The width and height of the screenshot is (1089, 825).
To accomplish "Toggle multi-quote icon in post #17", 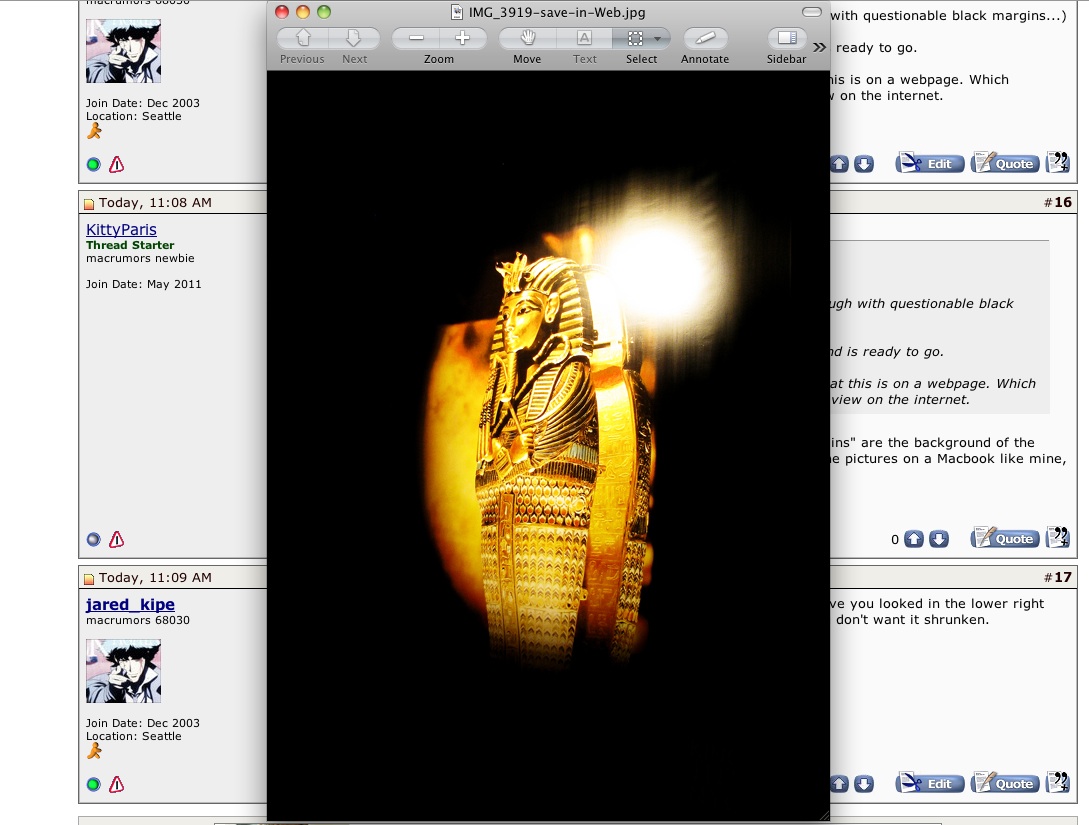I will (x=1058, y=783).
